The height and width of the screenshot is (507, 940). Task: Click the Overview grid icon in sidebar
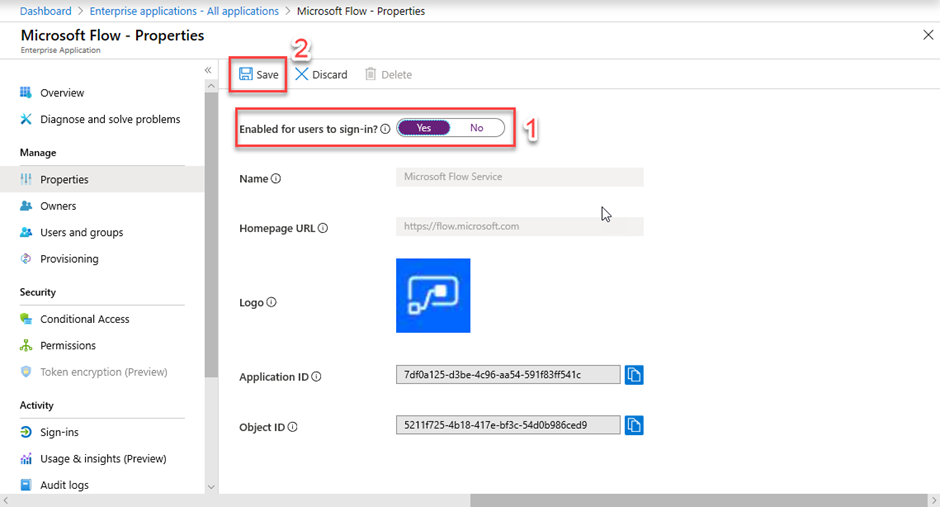(26, 92)
